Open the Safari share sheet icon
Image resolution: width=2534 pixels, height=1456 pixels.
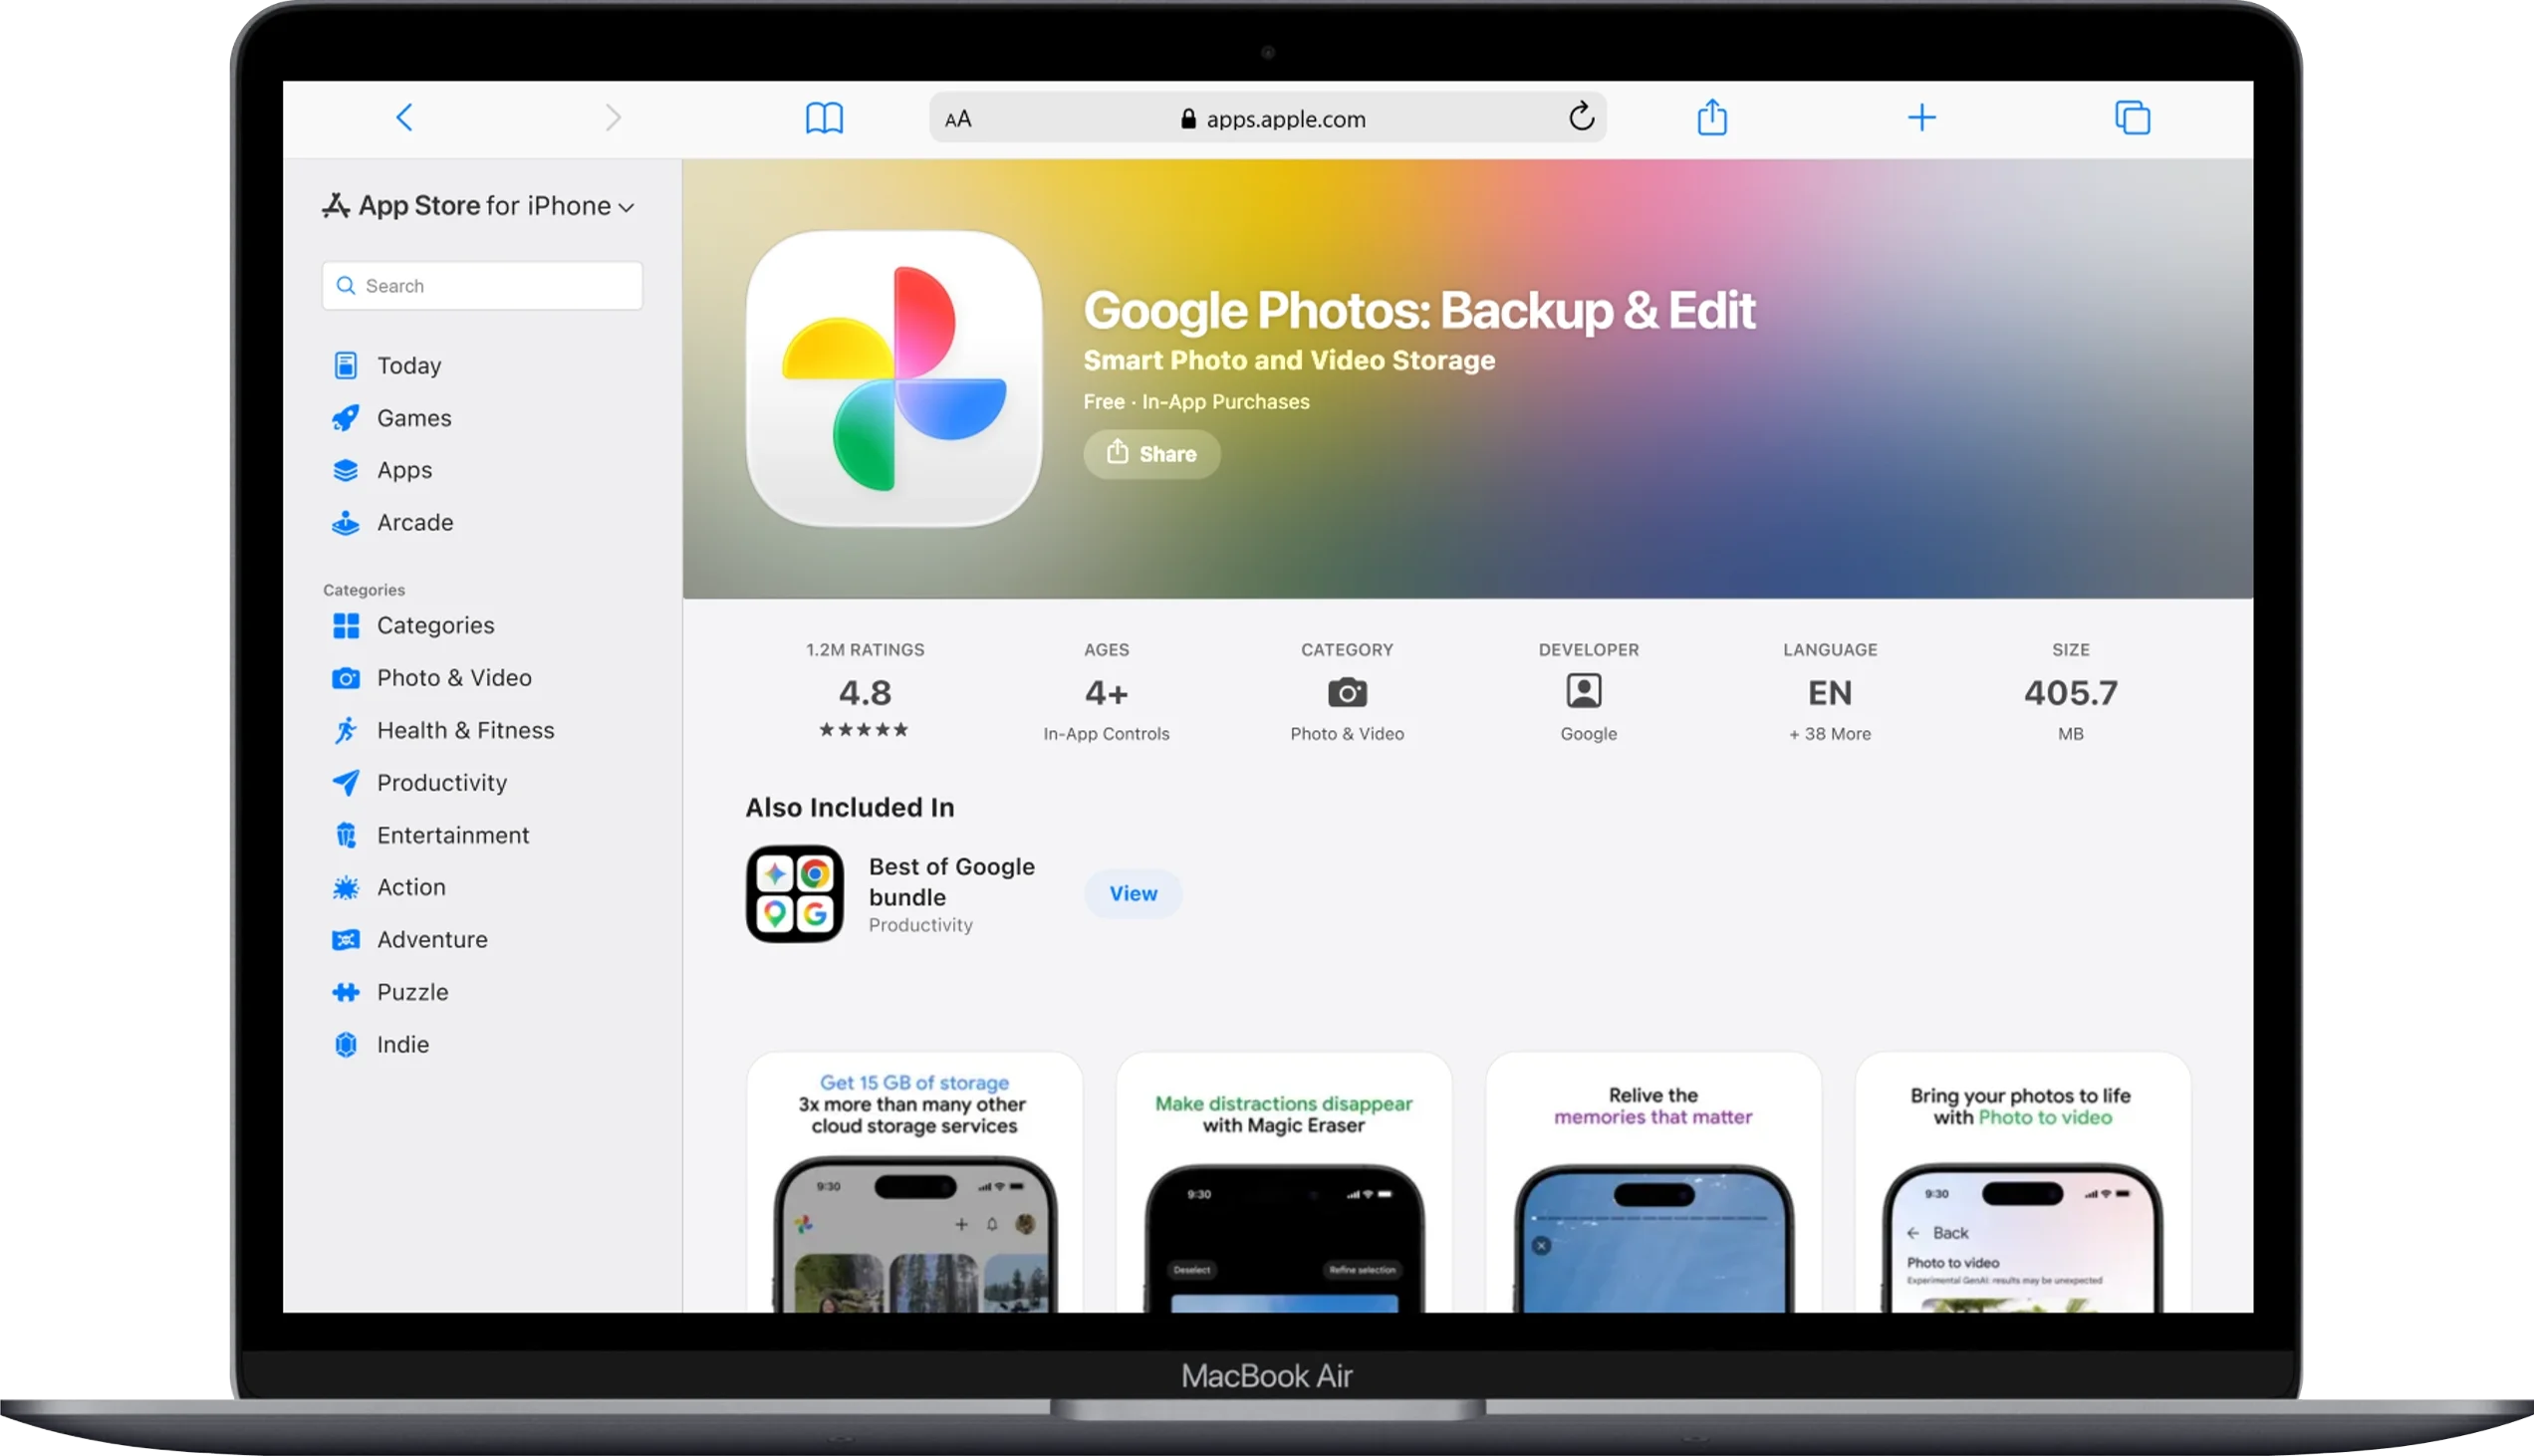tap(1712, 117)
